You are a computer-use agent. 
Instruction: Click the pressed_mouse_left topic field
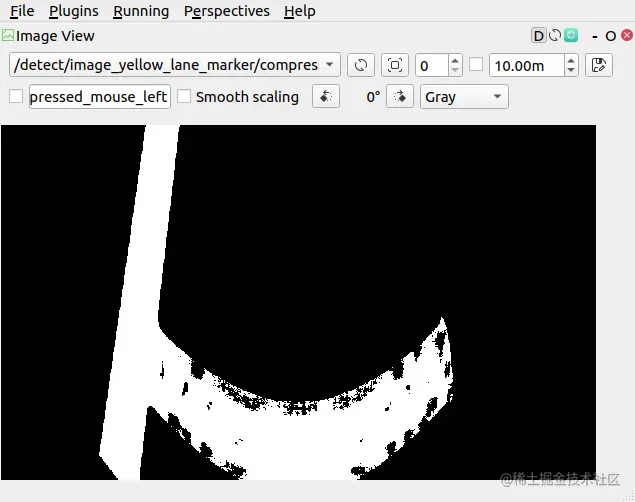(100, 97)
